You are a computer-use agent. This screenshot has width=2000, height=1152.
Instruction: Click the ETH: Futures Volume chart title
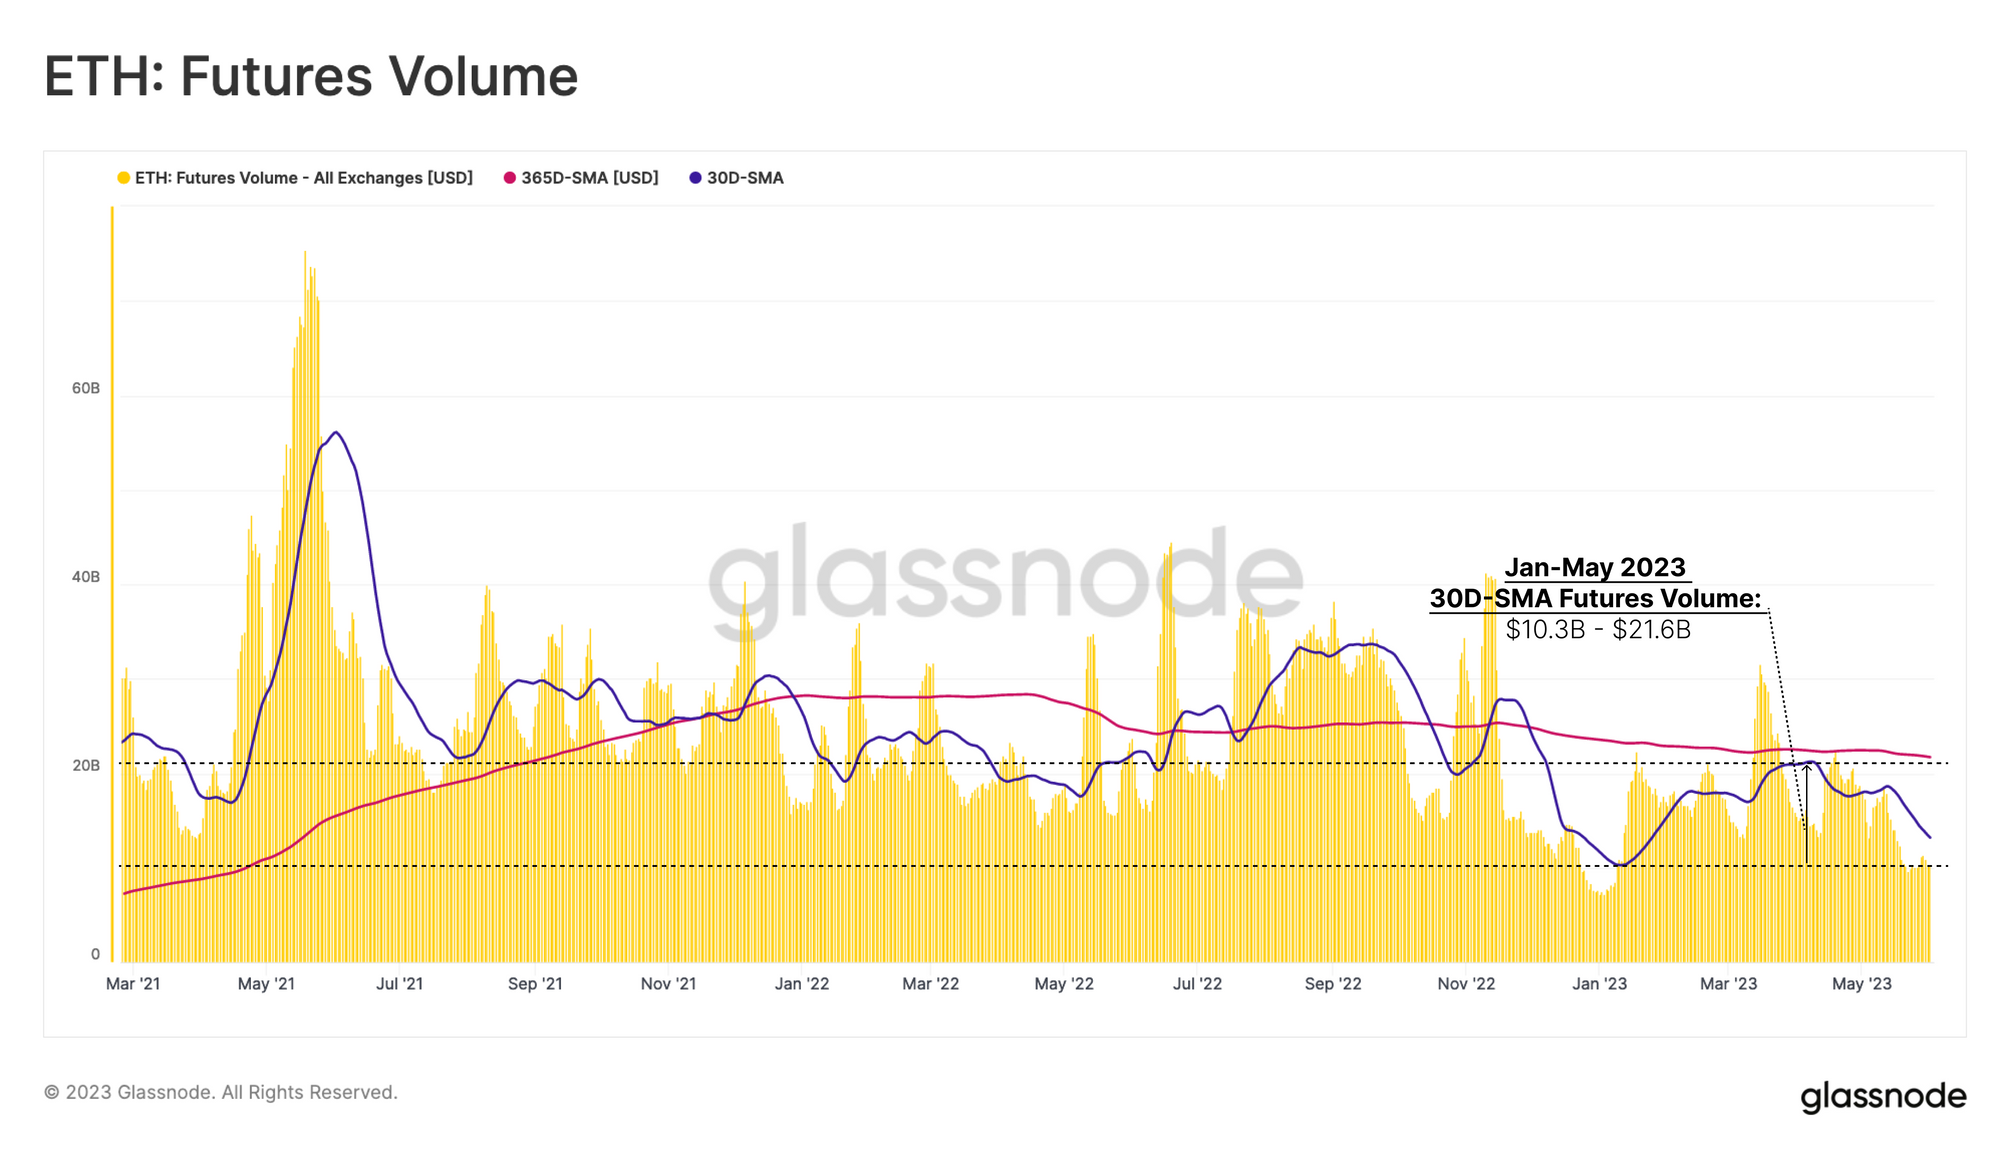(x=311, y=76)
